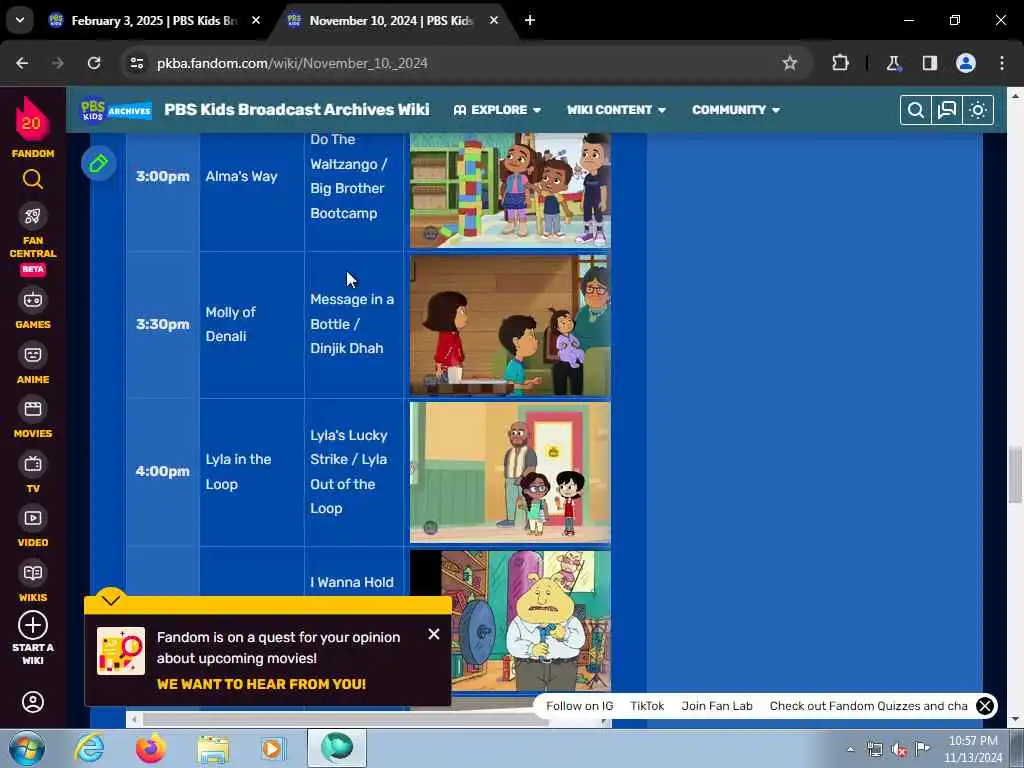Viewport: 1024px width, 768px height.
Task: Select the Alma's Way show name
Action: pyautogui.click(x=241, y=176)
